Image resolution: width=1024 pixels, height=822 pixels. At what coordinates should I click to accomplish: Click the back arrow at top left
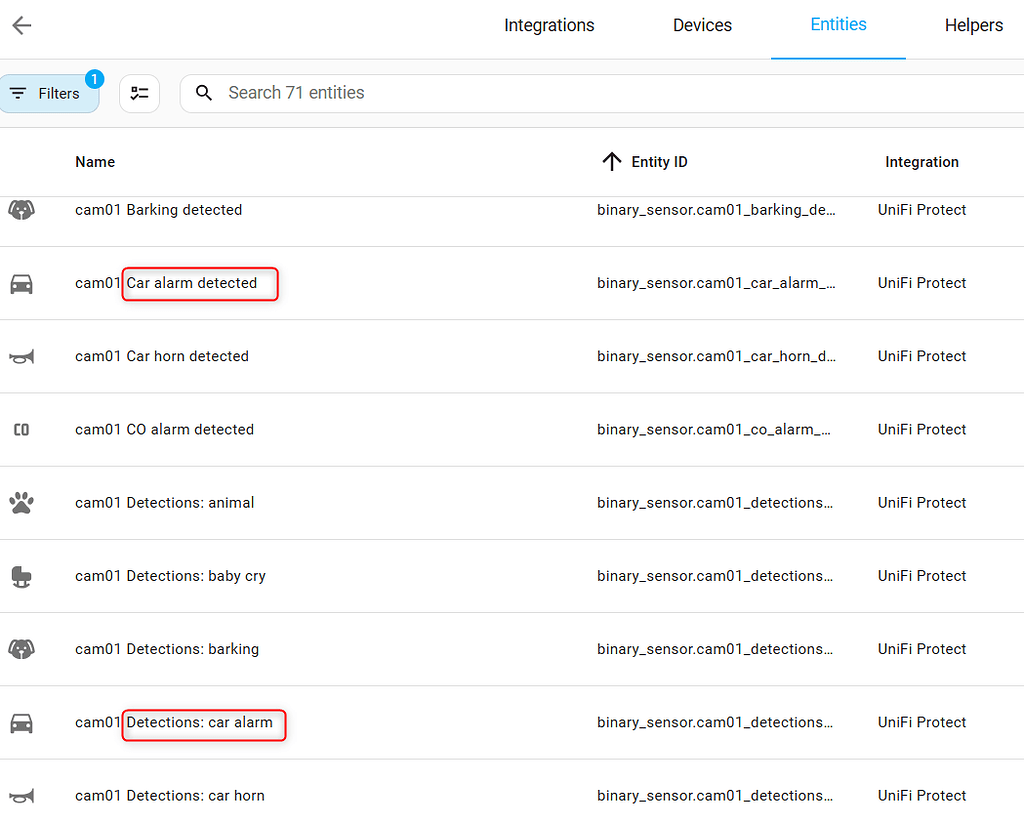coord(21,25)
